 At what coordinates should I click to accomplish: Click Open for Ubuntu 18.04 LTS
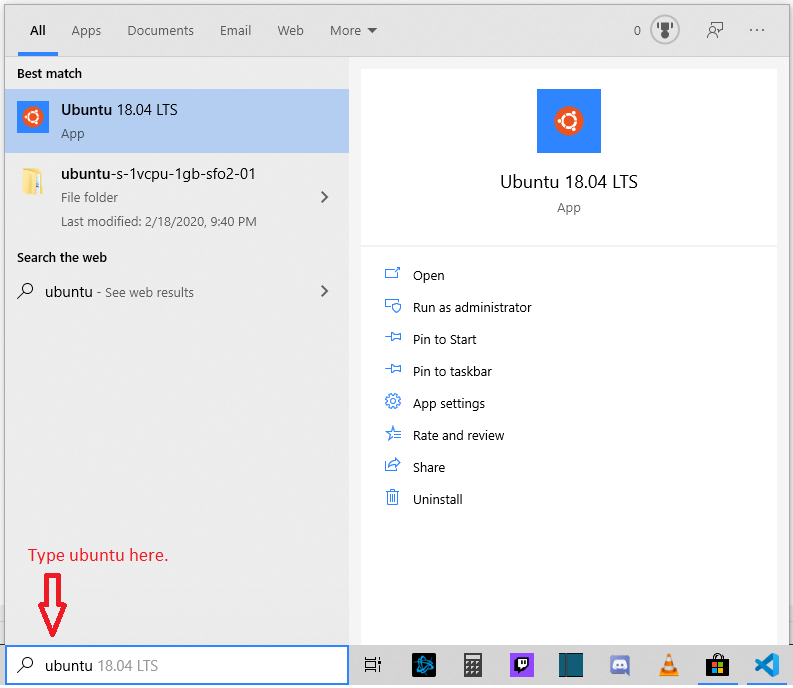[428, 276]
